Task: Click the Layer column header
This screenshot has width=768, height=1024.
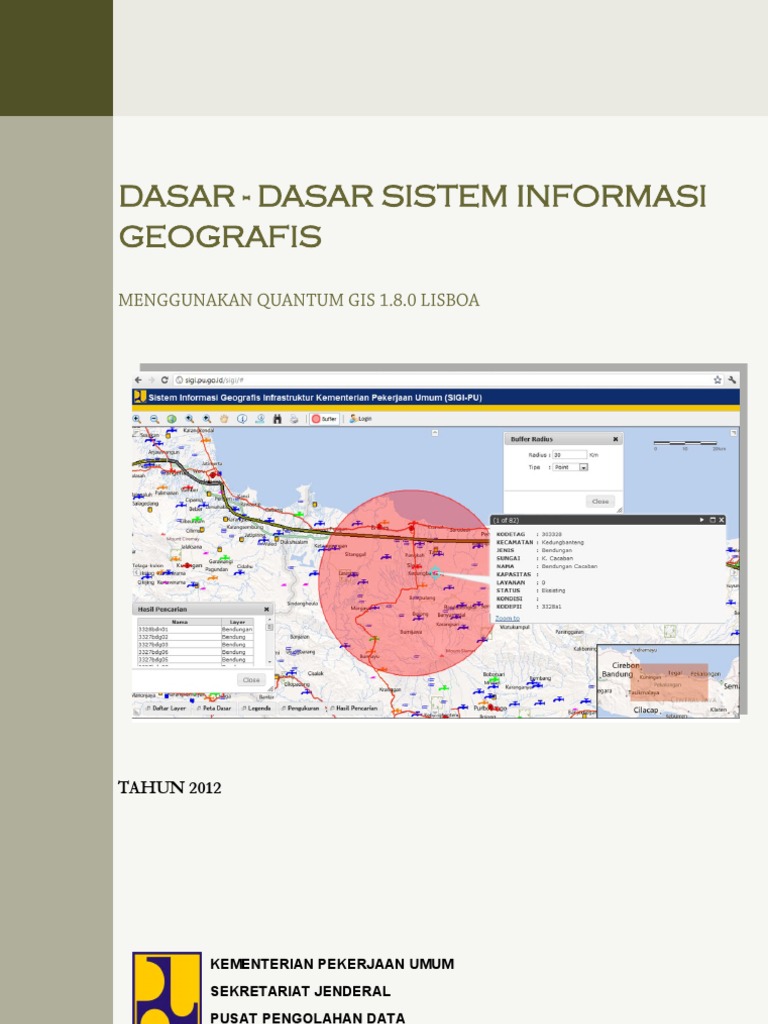Action: click(237, 622)
